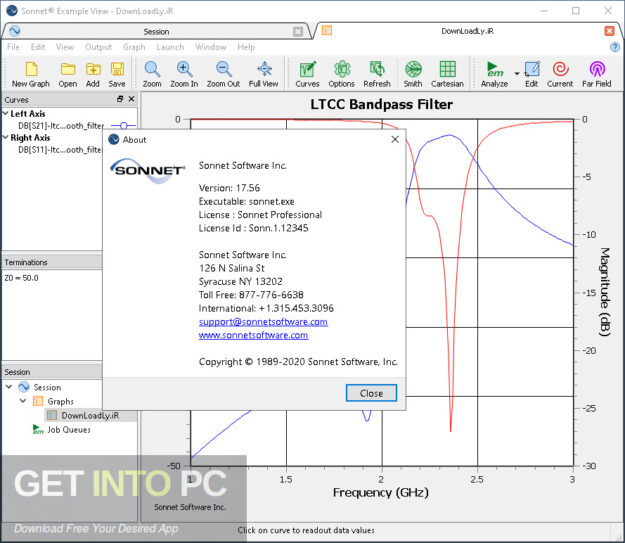Open the Curves editor icon
The width and height of the screenshot is (625, 543).
(307, 74)
